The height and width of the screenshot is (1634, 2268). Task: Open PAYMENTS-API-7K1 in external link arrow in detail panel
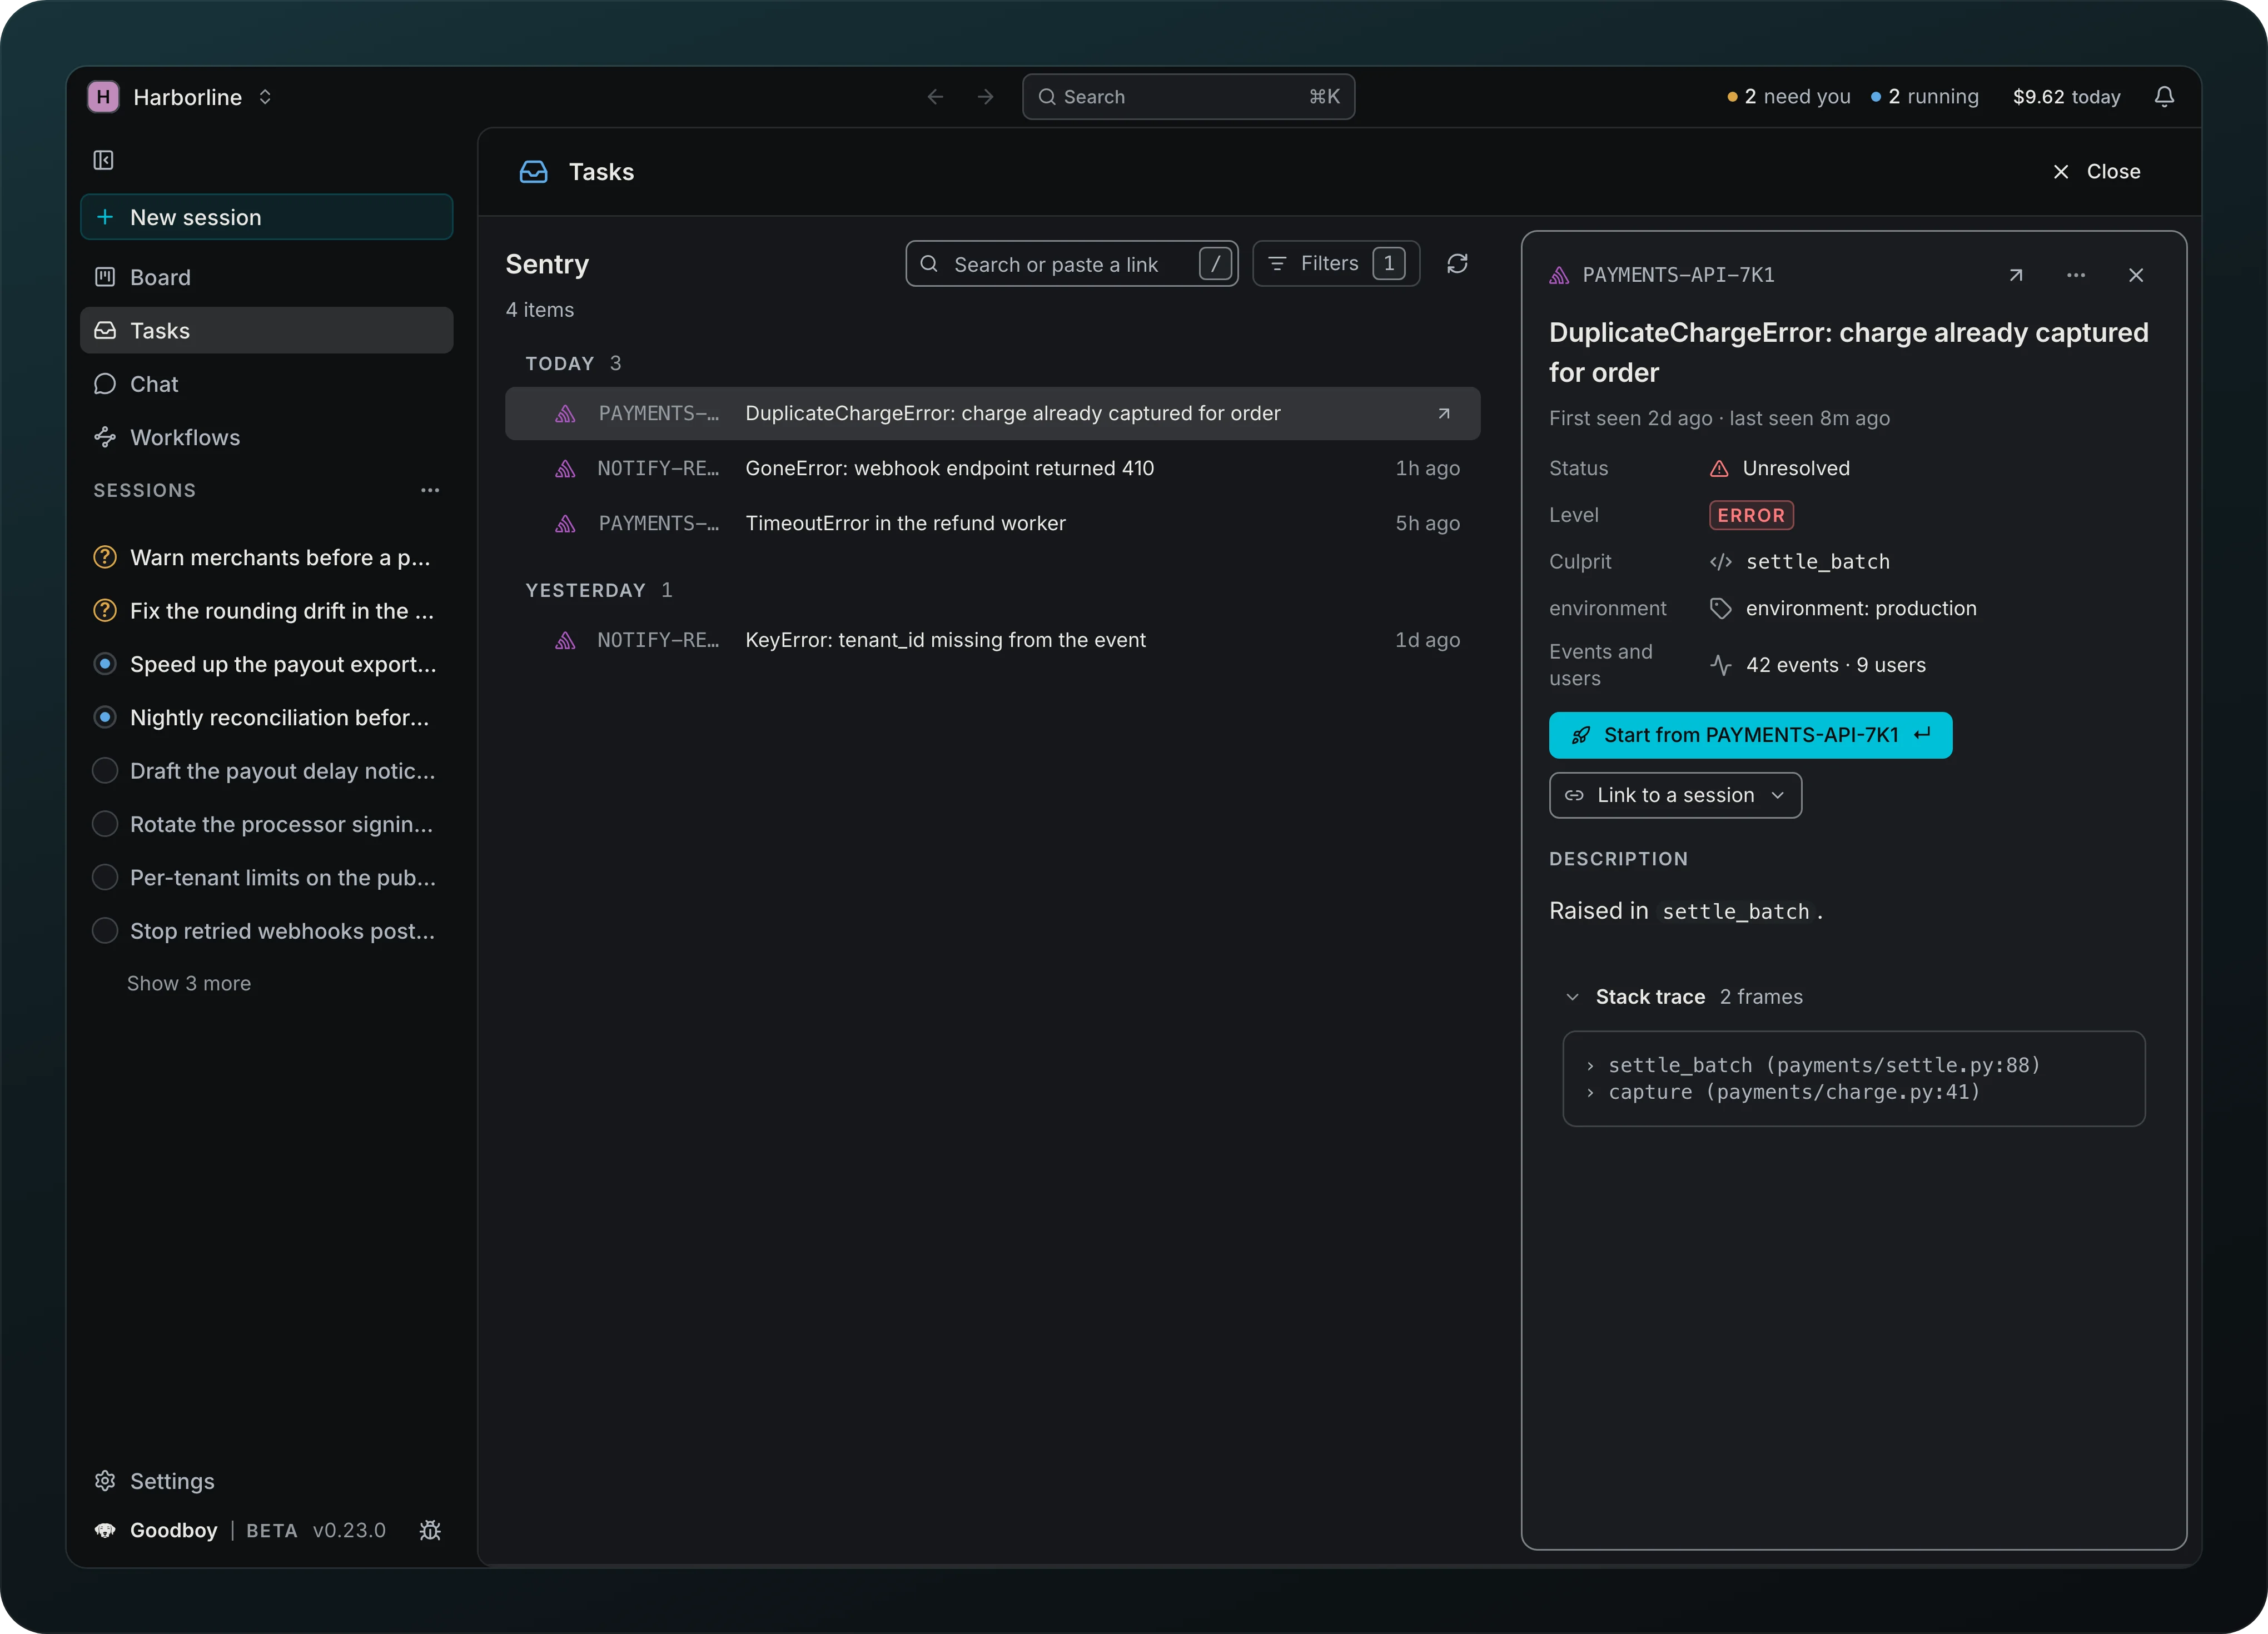click(x=2016, y=275)
